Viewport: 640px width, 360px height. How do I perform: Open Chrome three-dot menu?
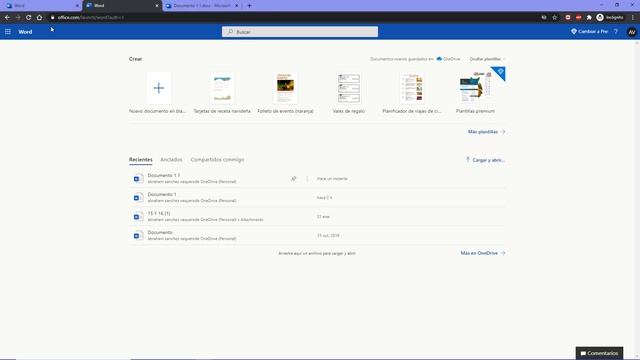633,18
